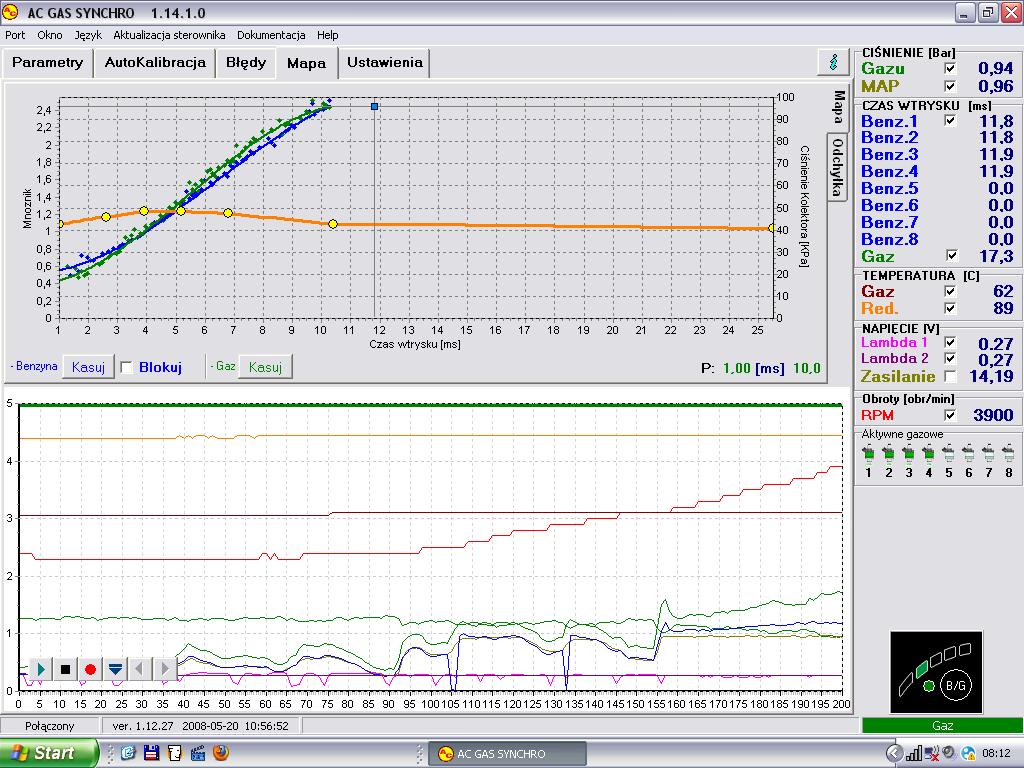Click the black stop button on the chart
1024x768 pixels.
click(x=66, y=669)
